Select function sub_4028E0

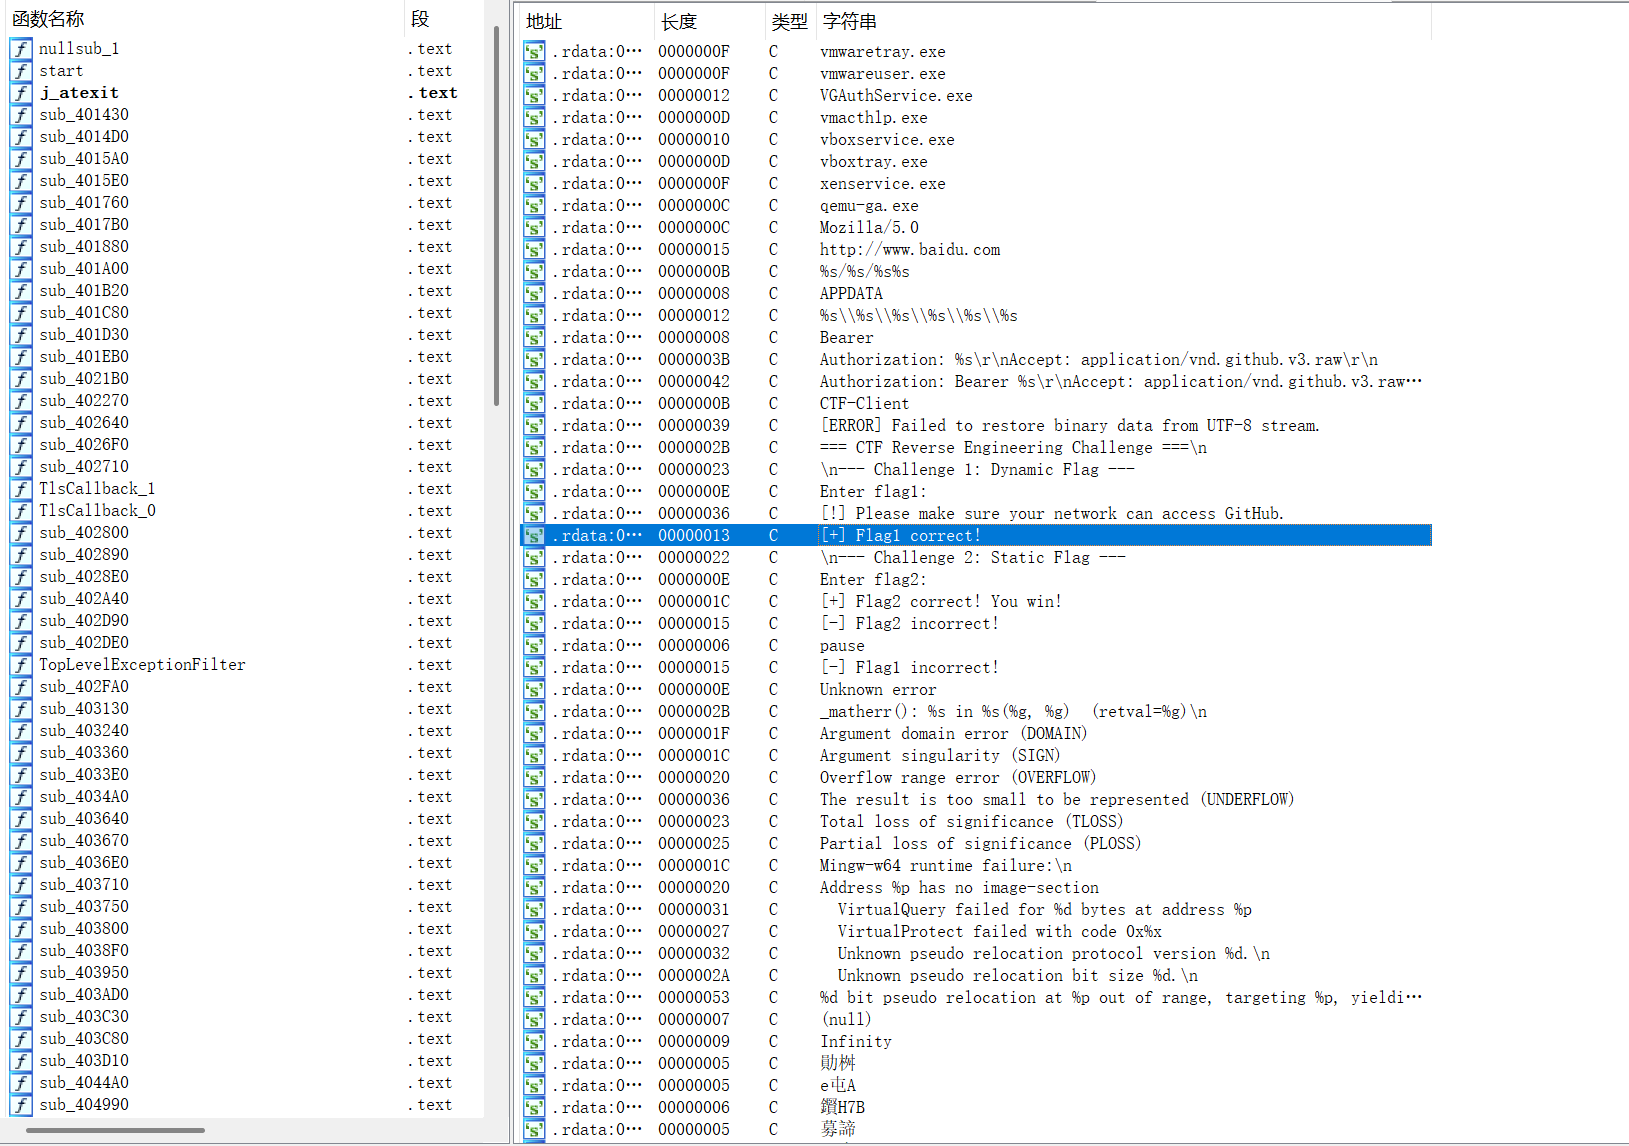coord(84,577)
